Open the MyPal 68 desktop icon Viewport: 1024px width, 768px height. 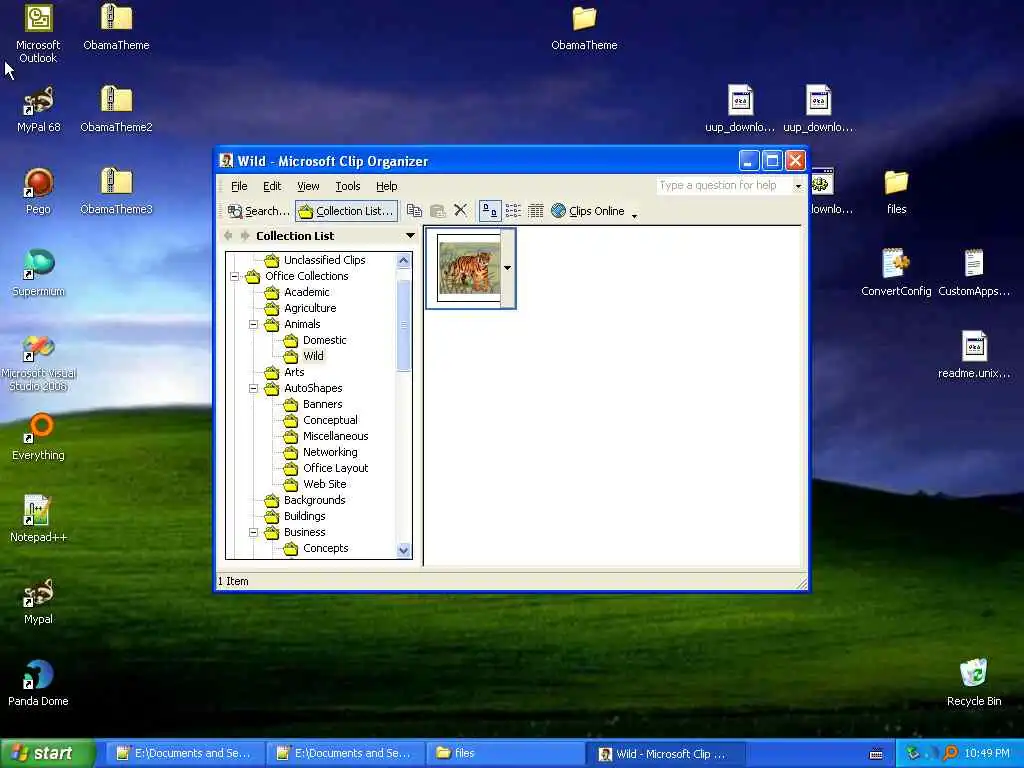(38, 110)
